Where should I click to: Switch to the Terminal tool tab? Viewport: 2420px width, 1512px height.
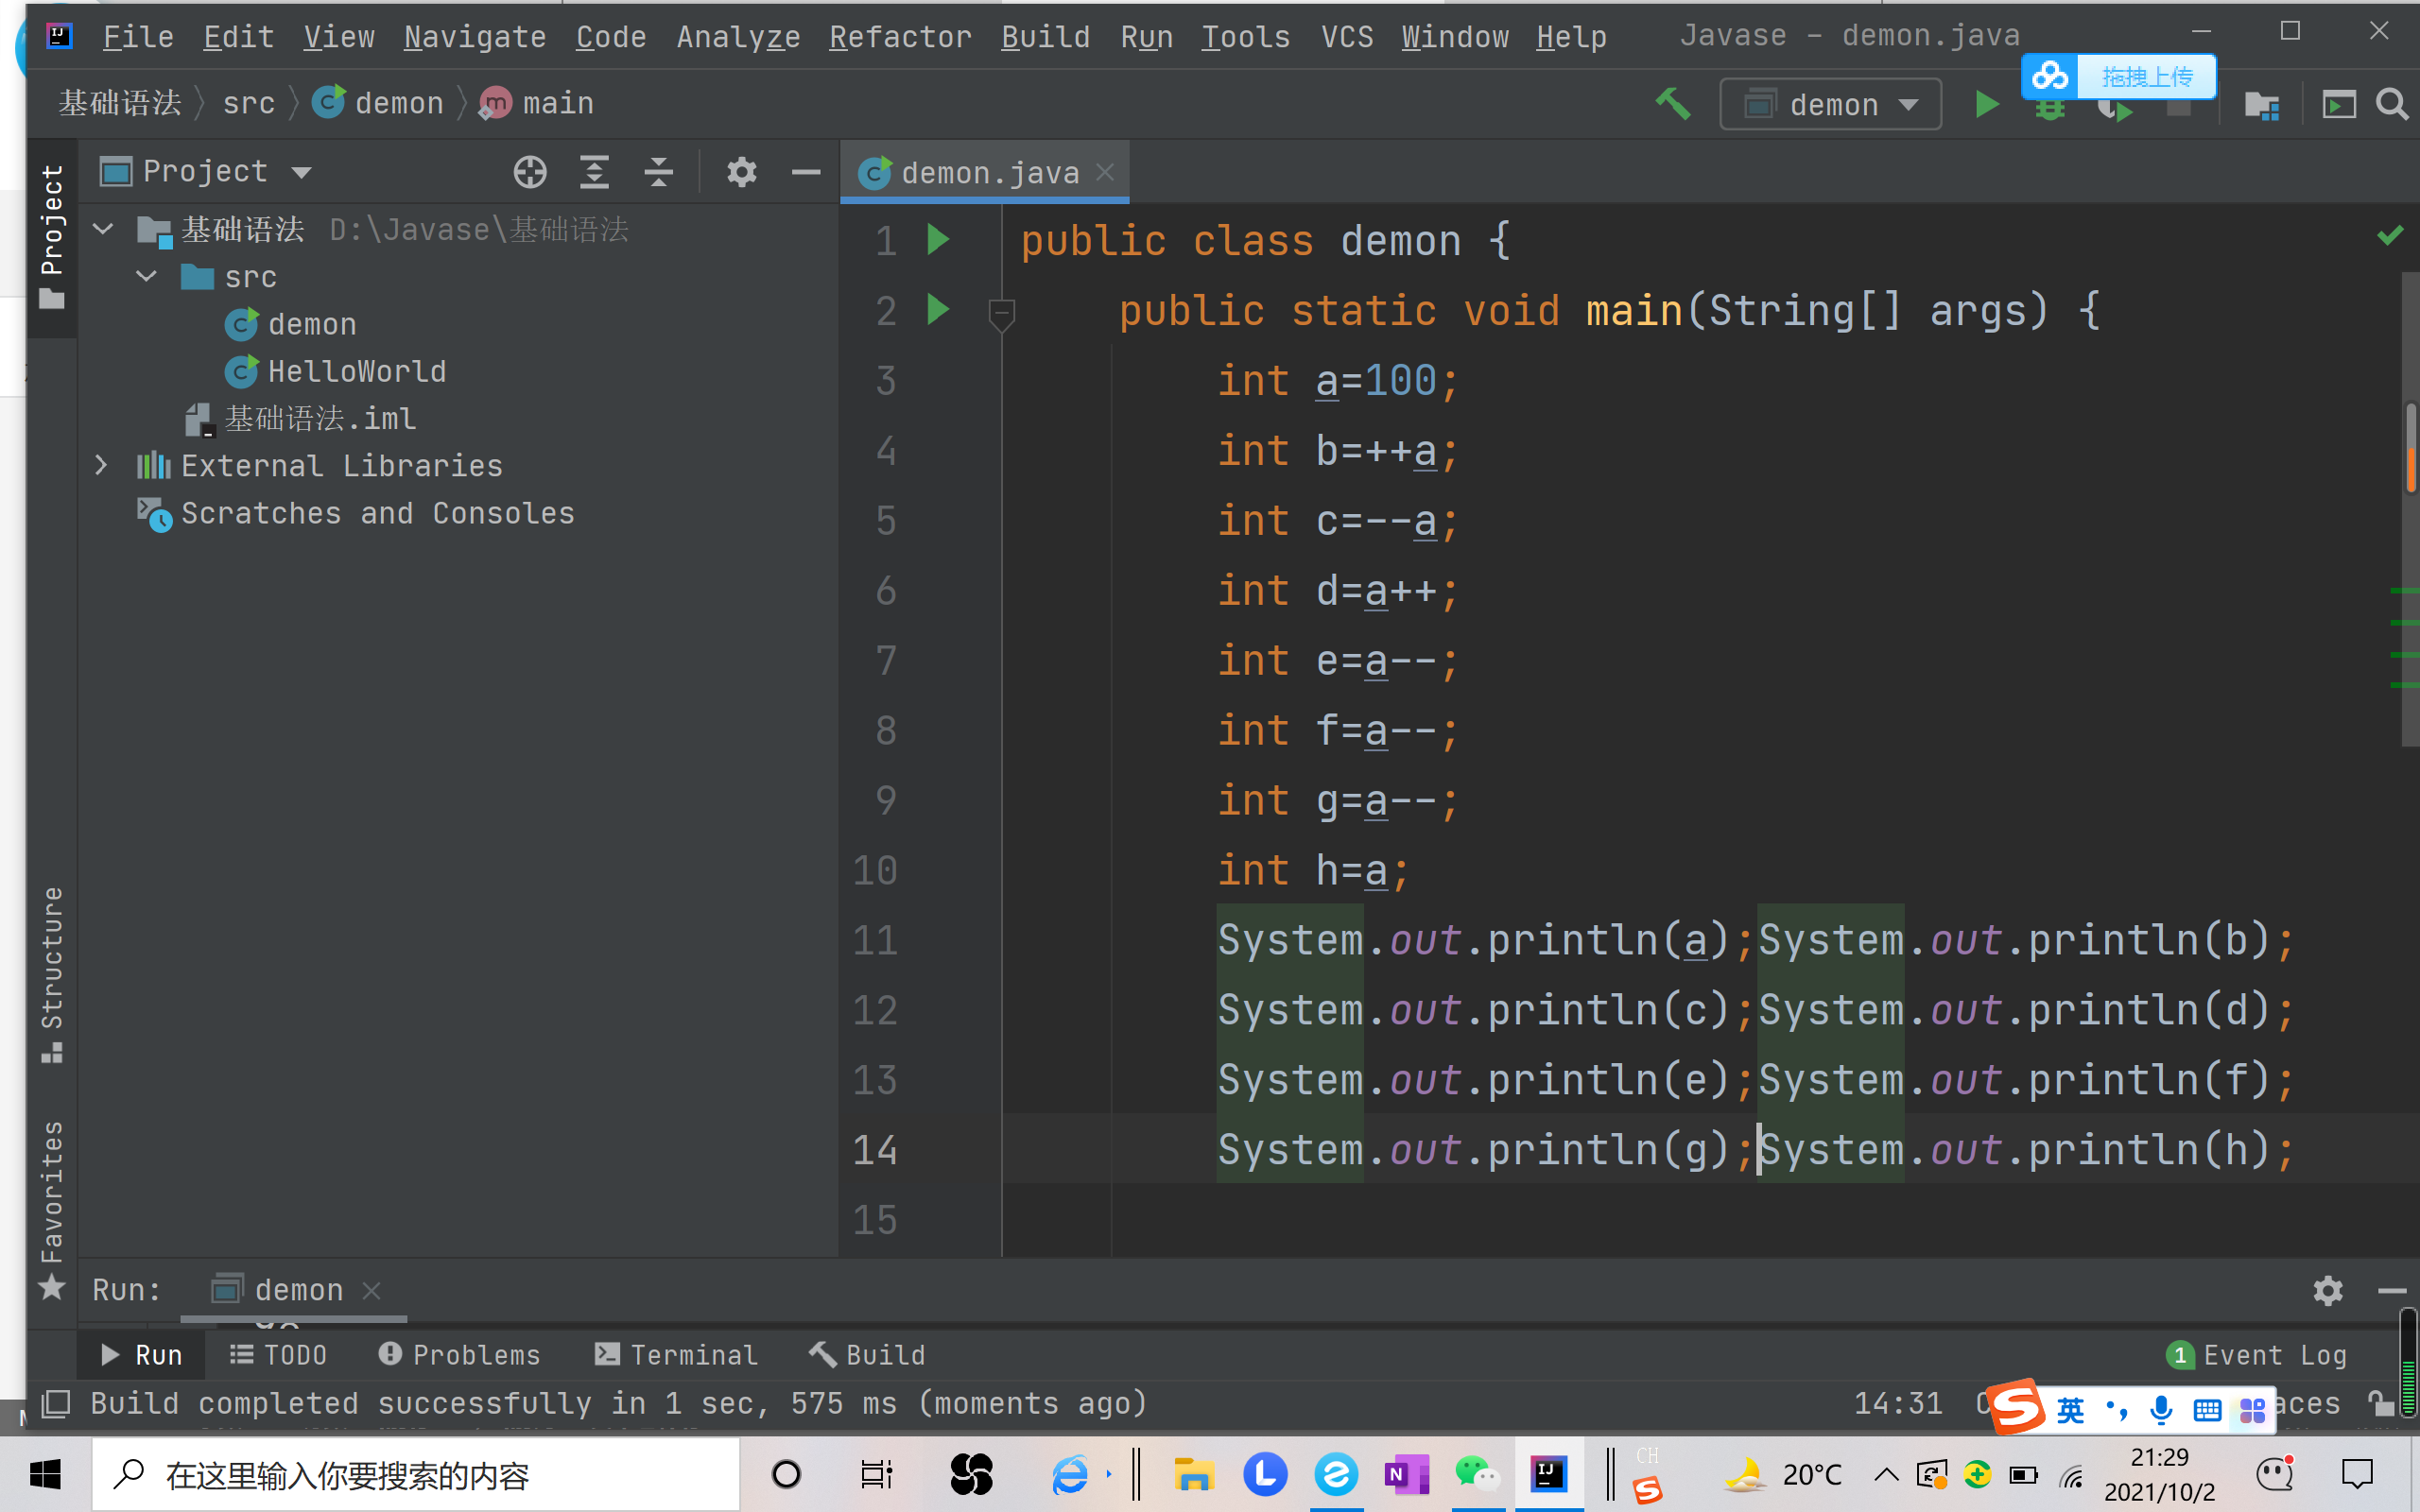677,1355
